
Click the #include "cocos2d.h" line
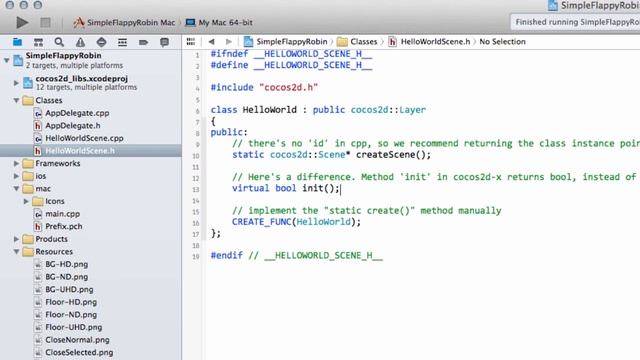click(x=264, y=87)
